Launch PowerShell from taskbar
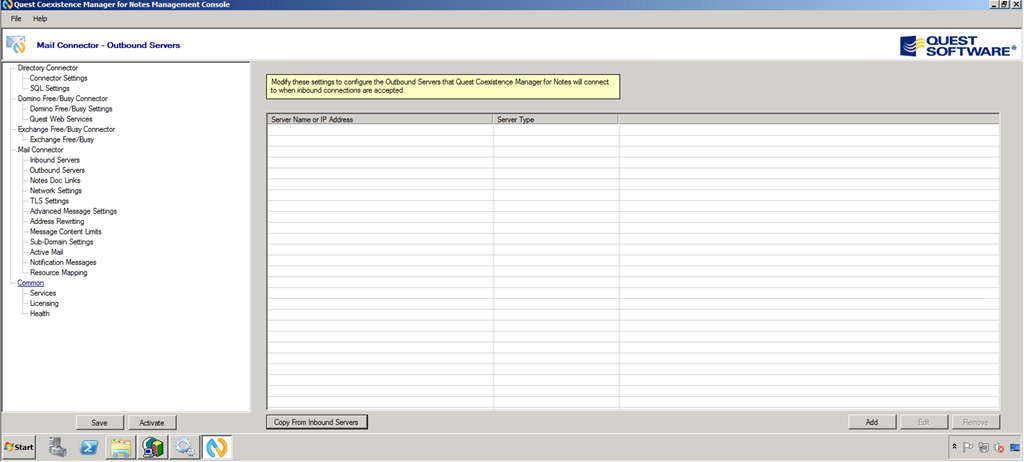This screenshot has height=462, width=1024. click(x=89, y=448)
